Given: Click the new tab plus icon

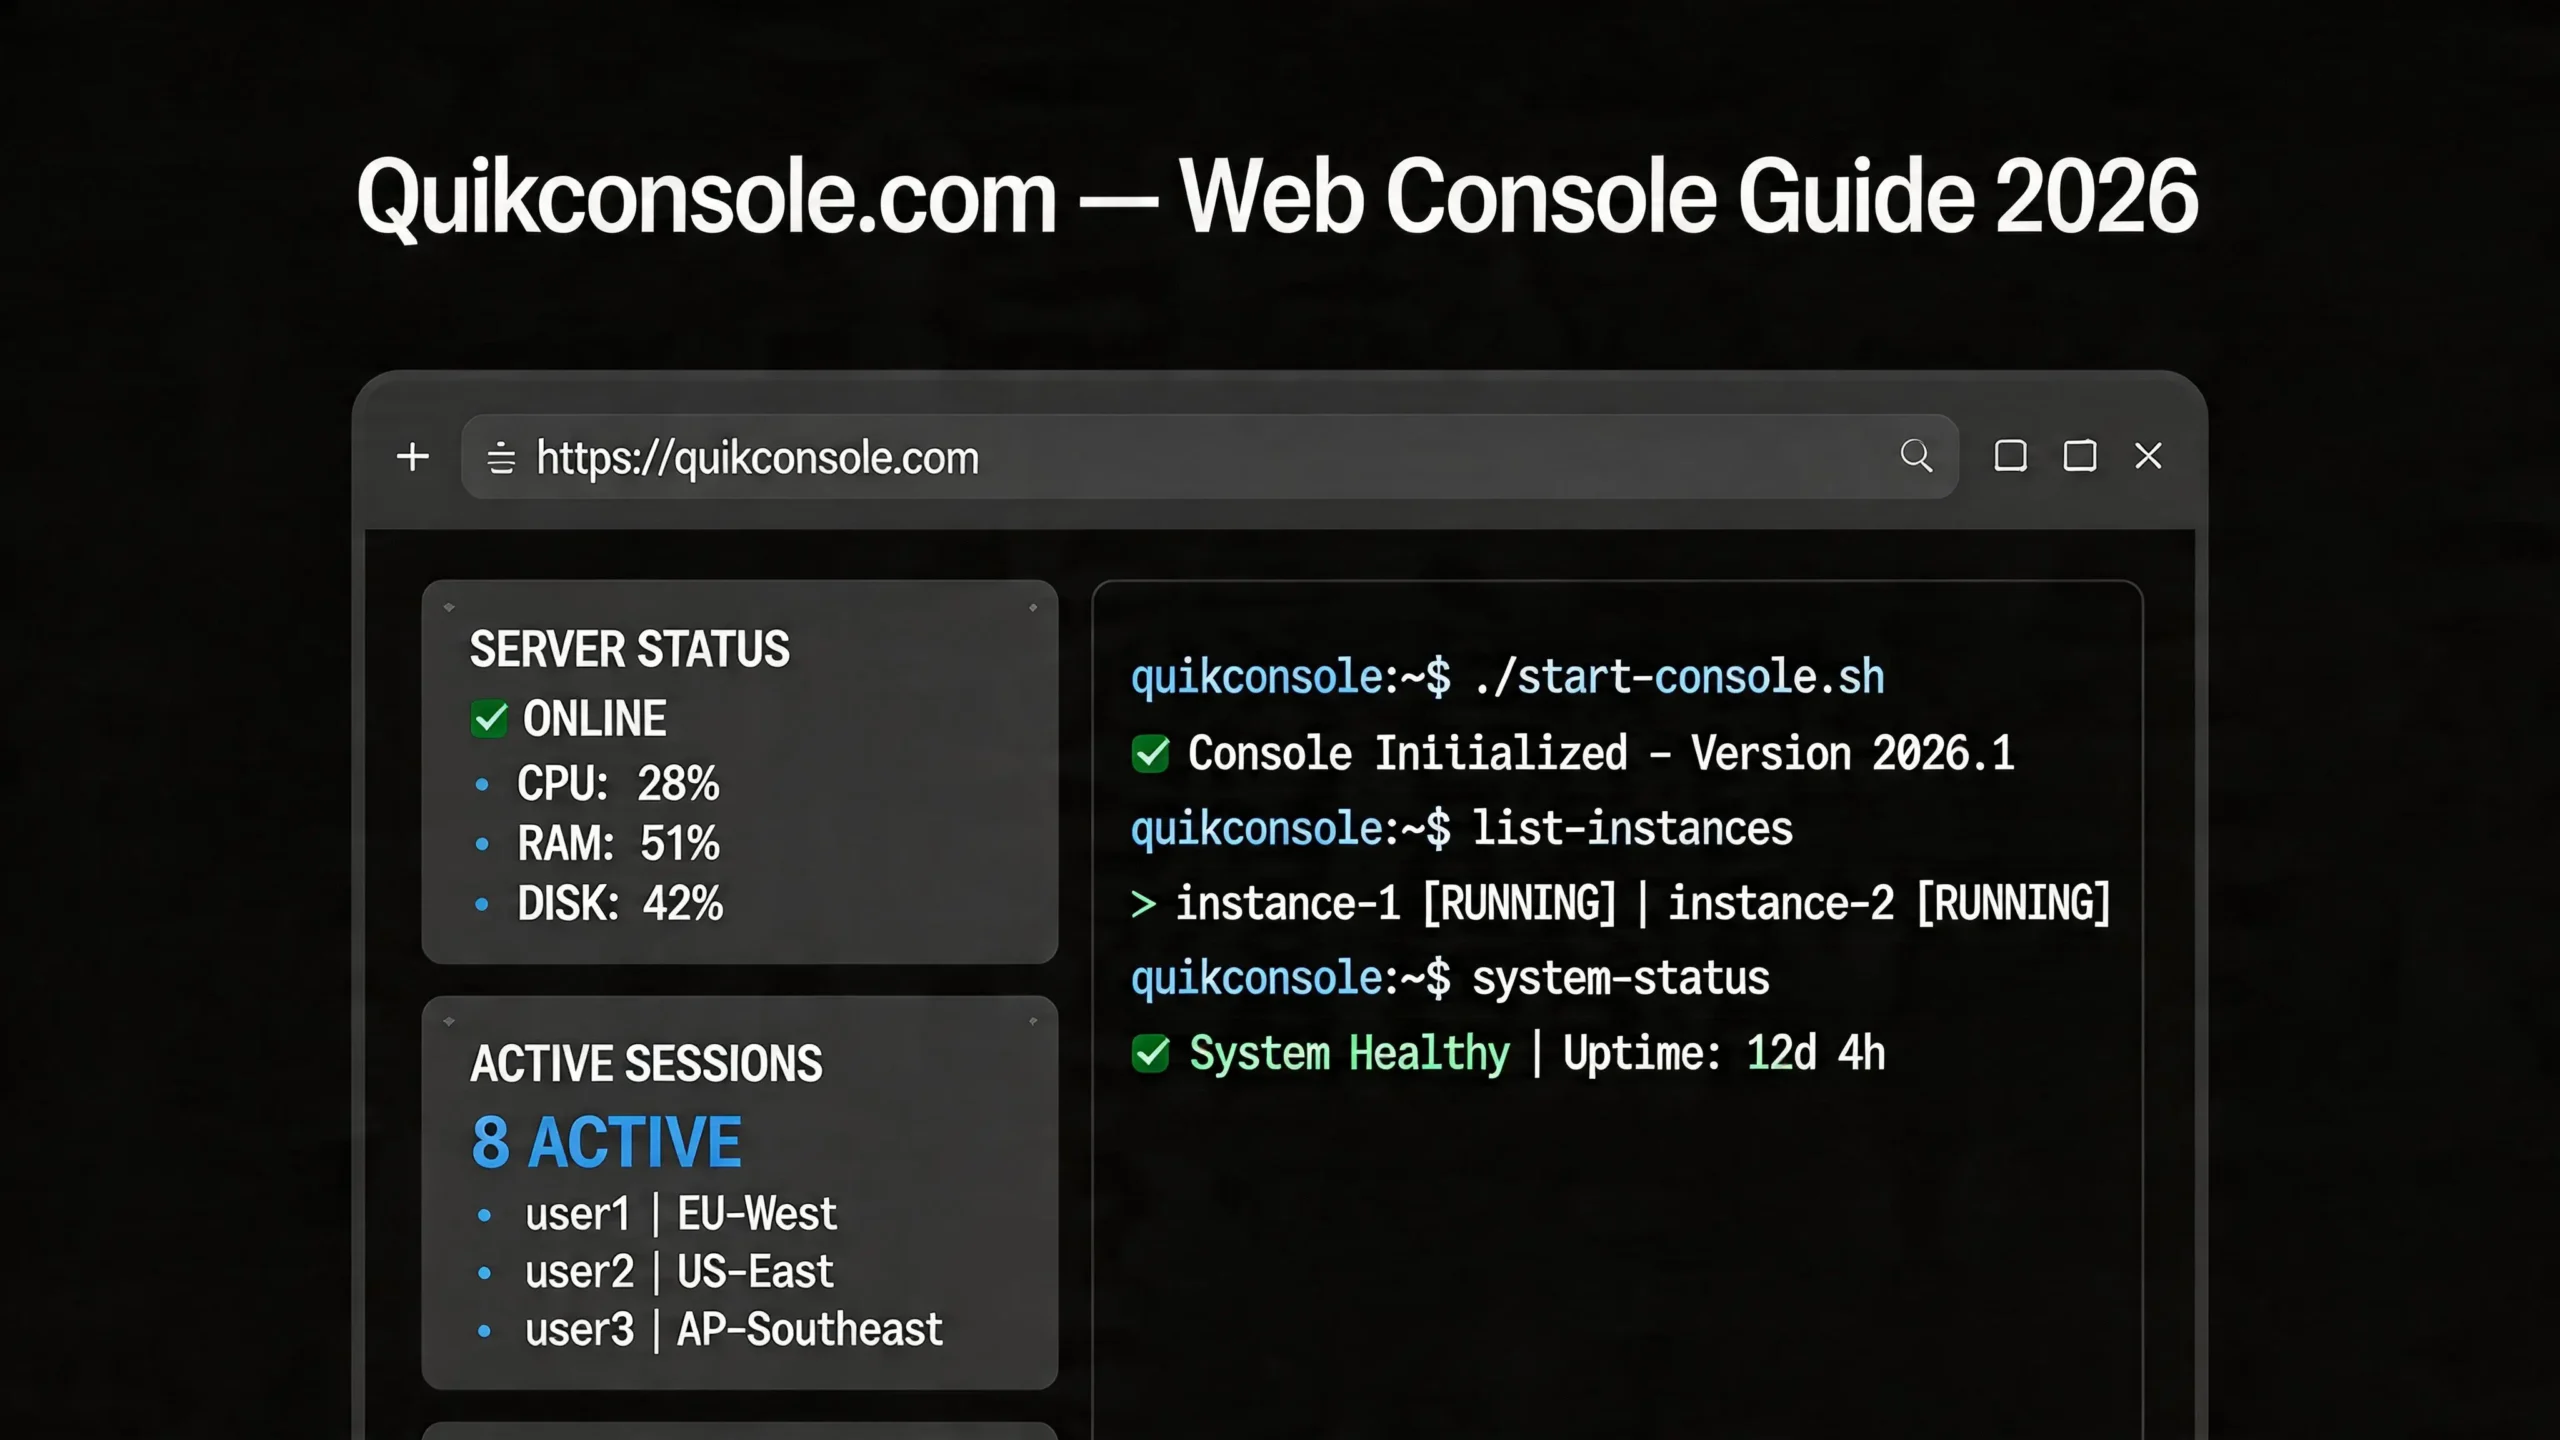Looking at the screenshot, I should (x=412, y=457).
